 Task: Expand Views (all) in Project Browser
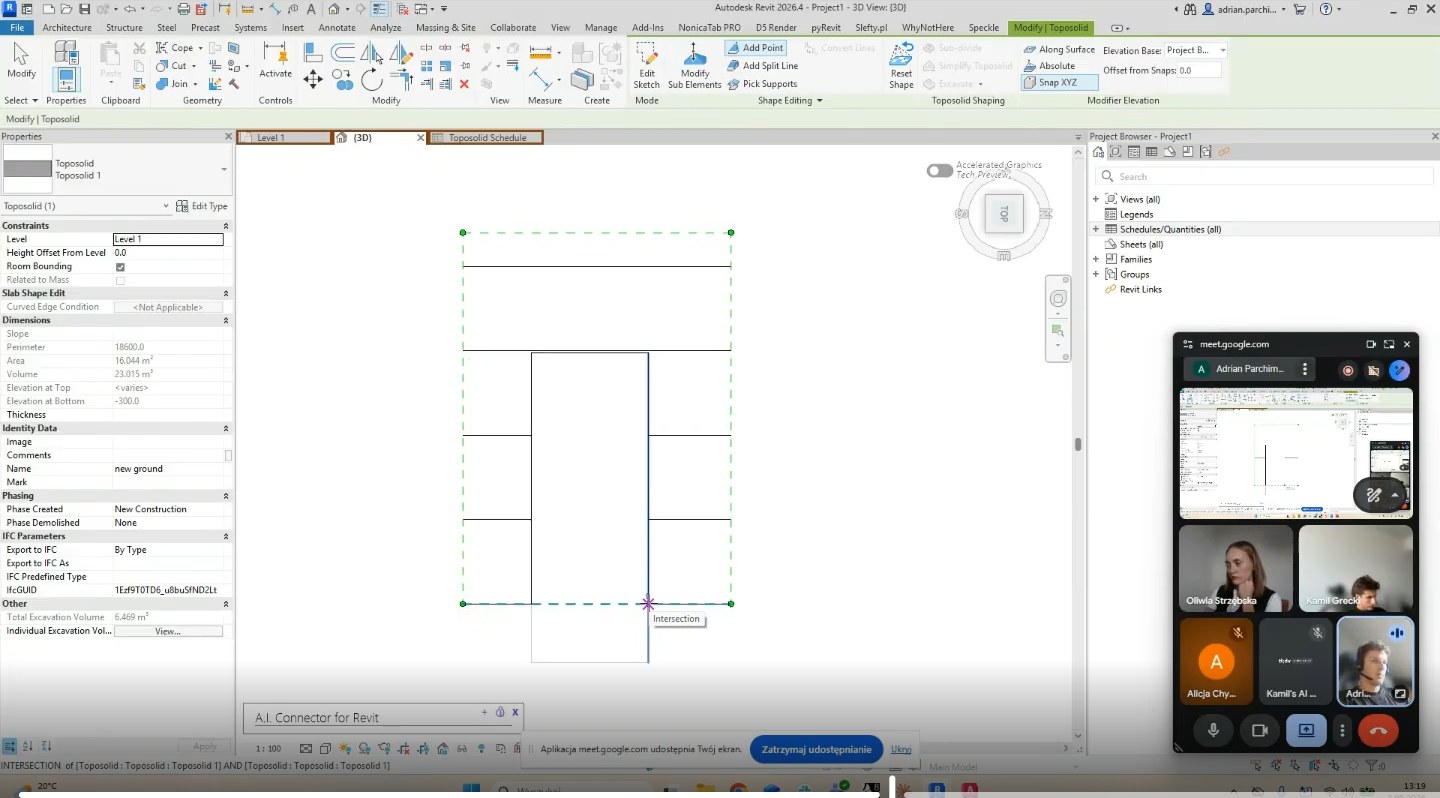click(1096, 199)
